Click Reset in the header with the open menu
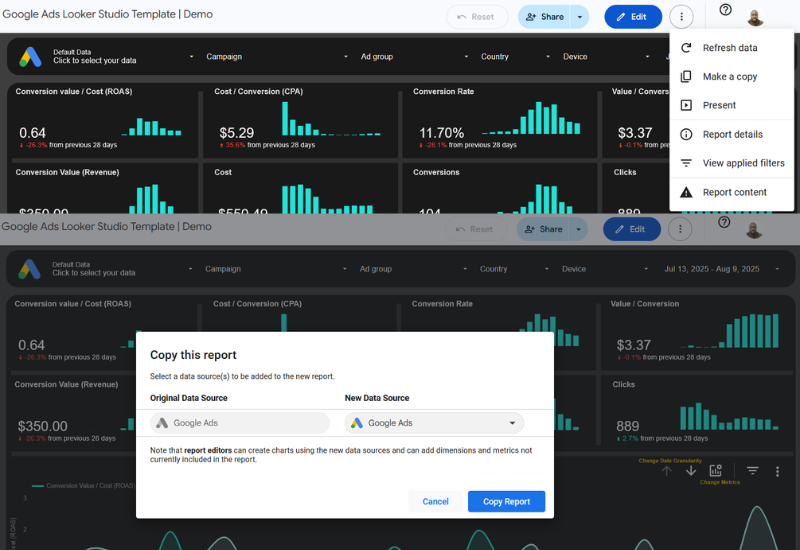 477,17
